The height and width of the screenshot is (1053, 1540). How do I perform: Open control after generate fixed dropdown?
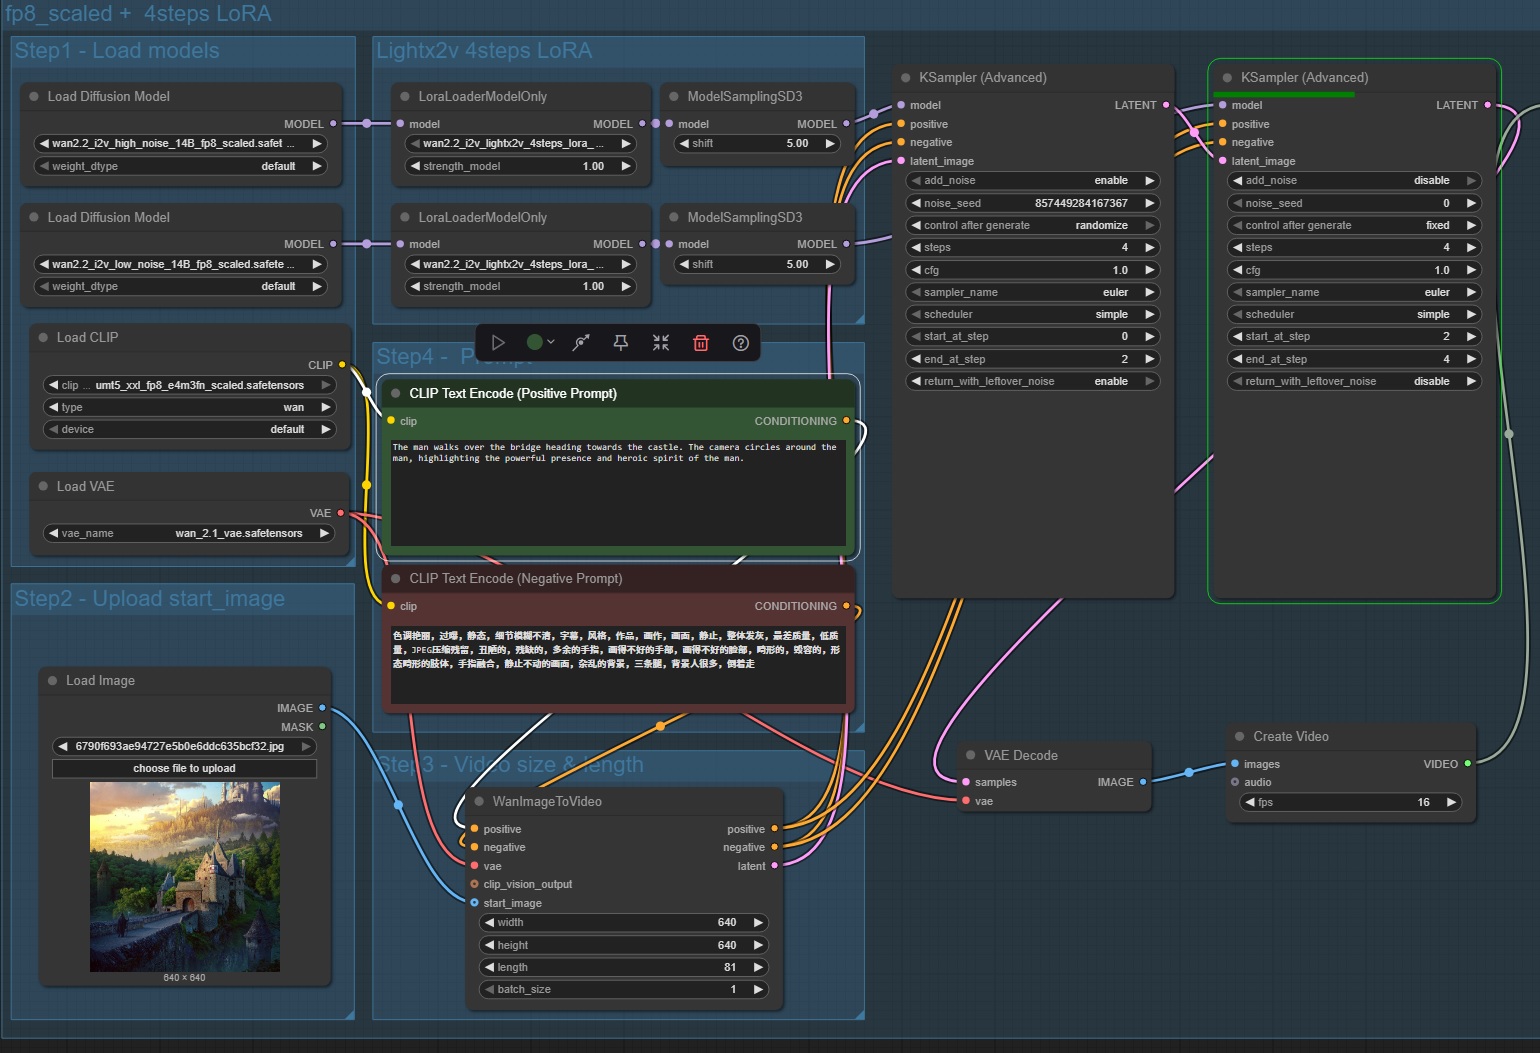[1354, 225]
